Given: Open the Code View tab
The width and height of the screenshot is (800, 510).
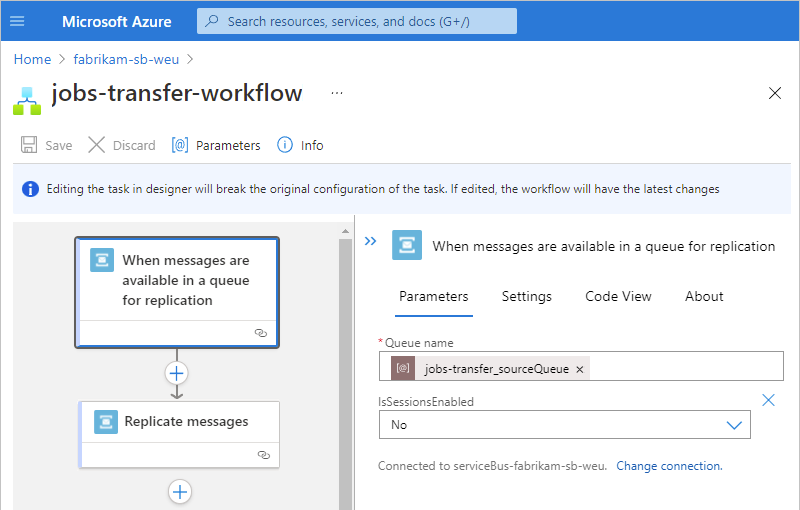Looking at the screenshot, I should [x=618, y=296].
